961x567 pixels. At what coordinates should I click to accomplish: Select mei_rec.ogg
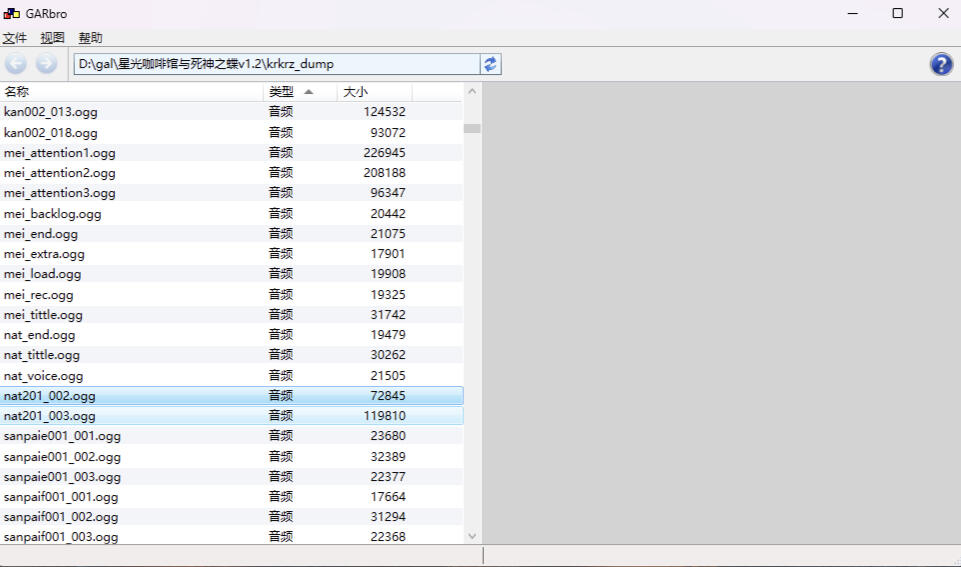coord(231,294)
